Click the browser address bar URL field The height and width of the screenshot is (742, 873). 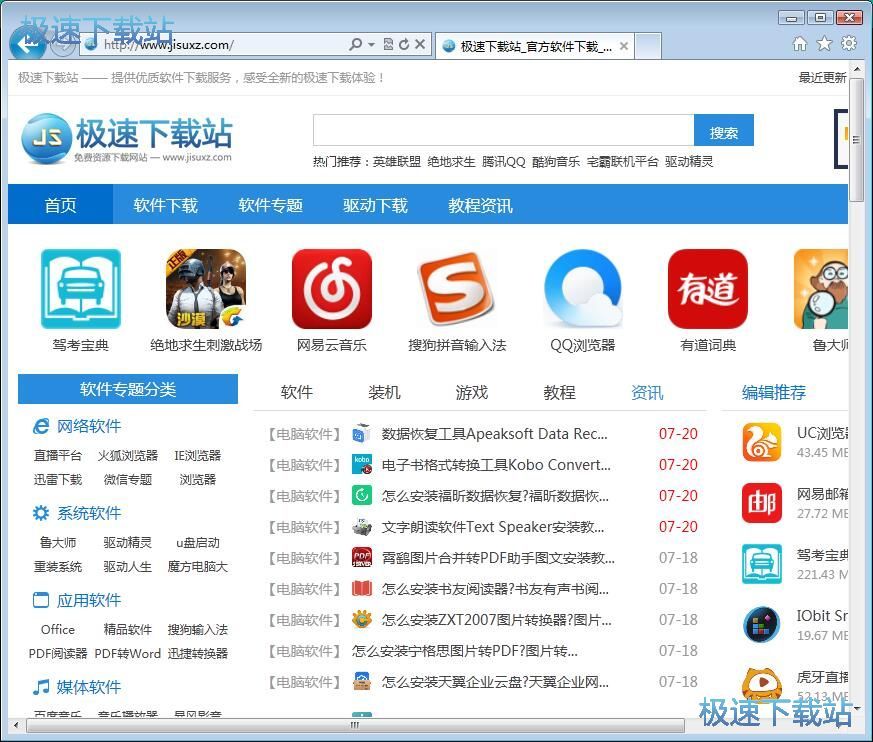[x=223, y=45]
